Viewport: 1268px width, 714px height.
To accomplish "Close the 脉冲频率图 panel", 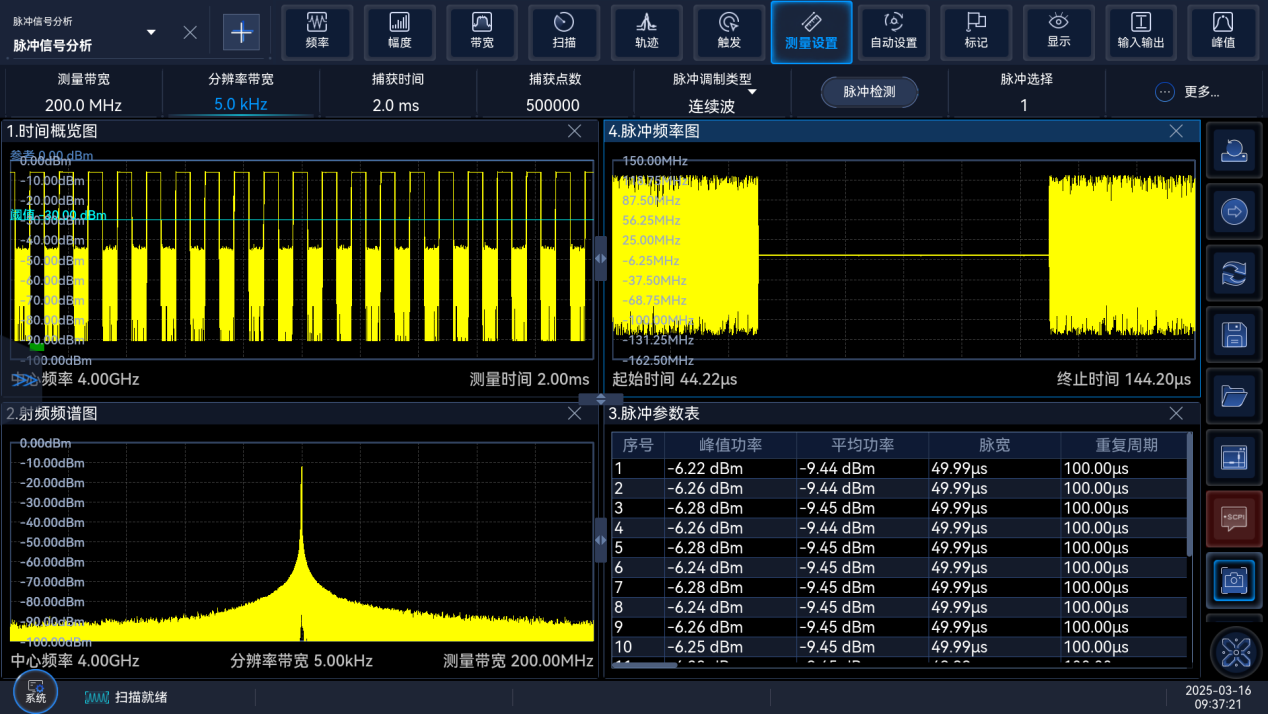I will pyautogui.click(x=1176, y=131).
